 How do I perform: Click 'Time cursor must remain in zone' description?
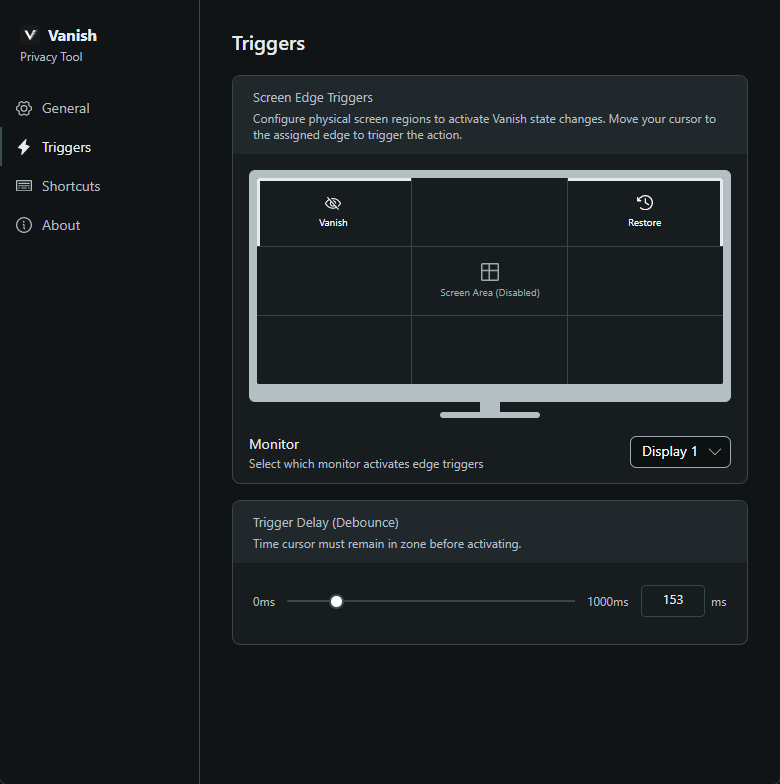(x=387, y=544)
